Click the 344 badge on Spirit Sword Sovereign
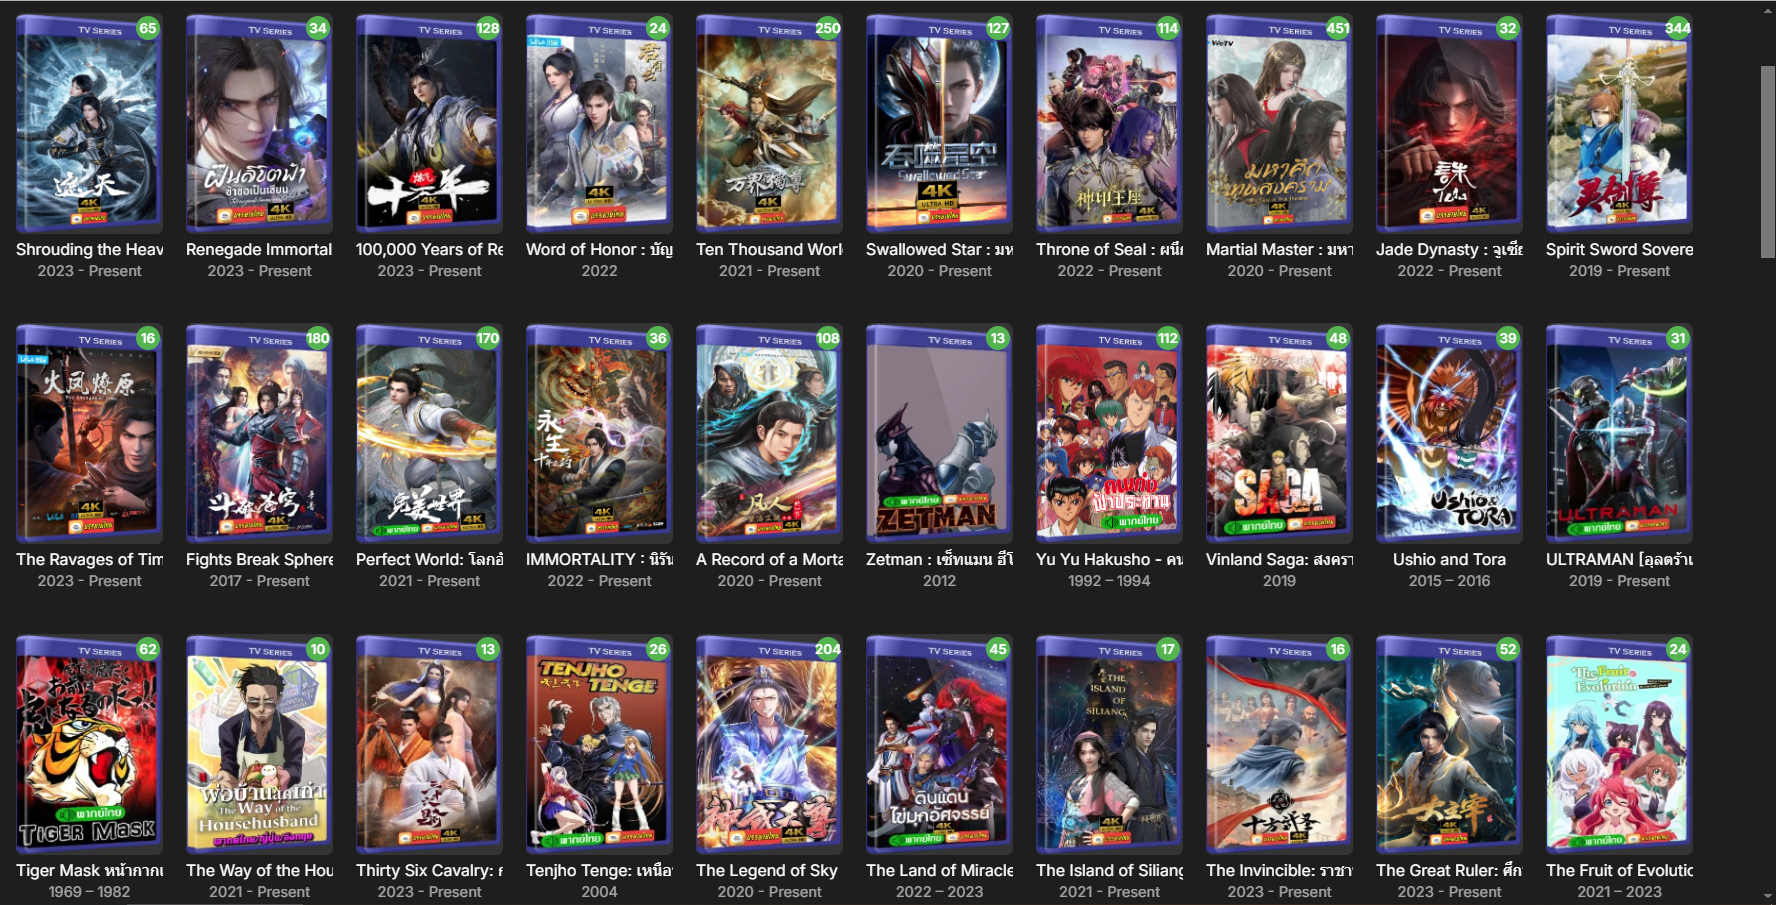1776x905 pixels. 1677,28
